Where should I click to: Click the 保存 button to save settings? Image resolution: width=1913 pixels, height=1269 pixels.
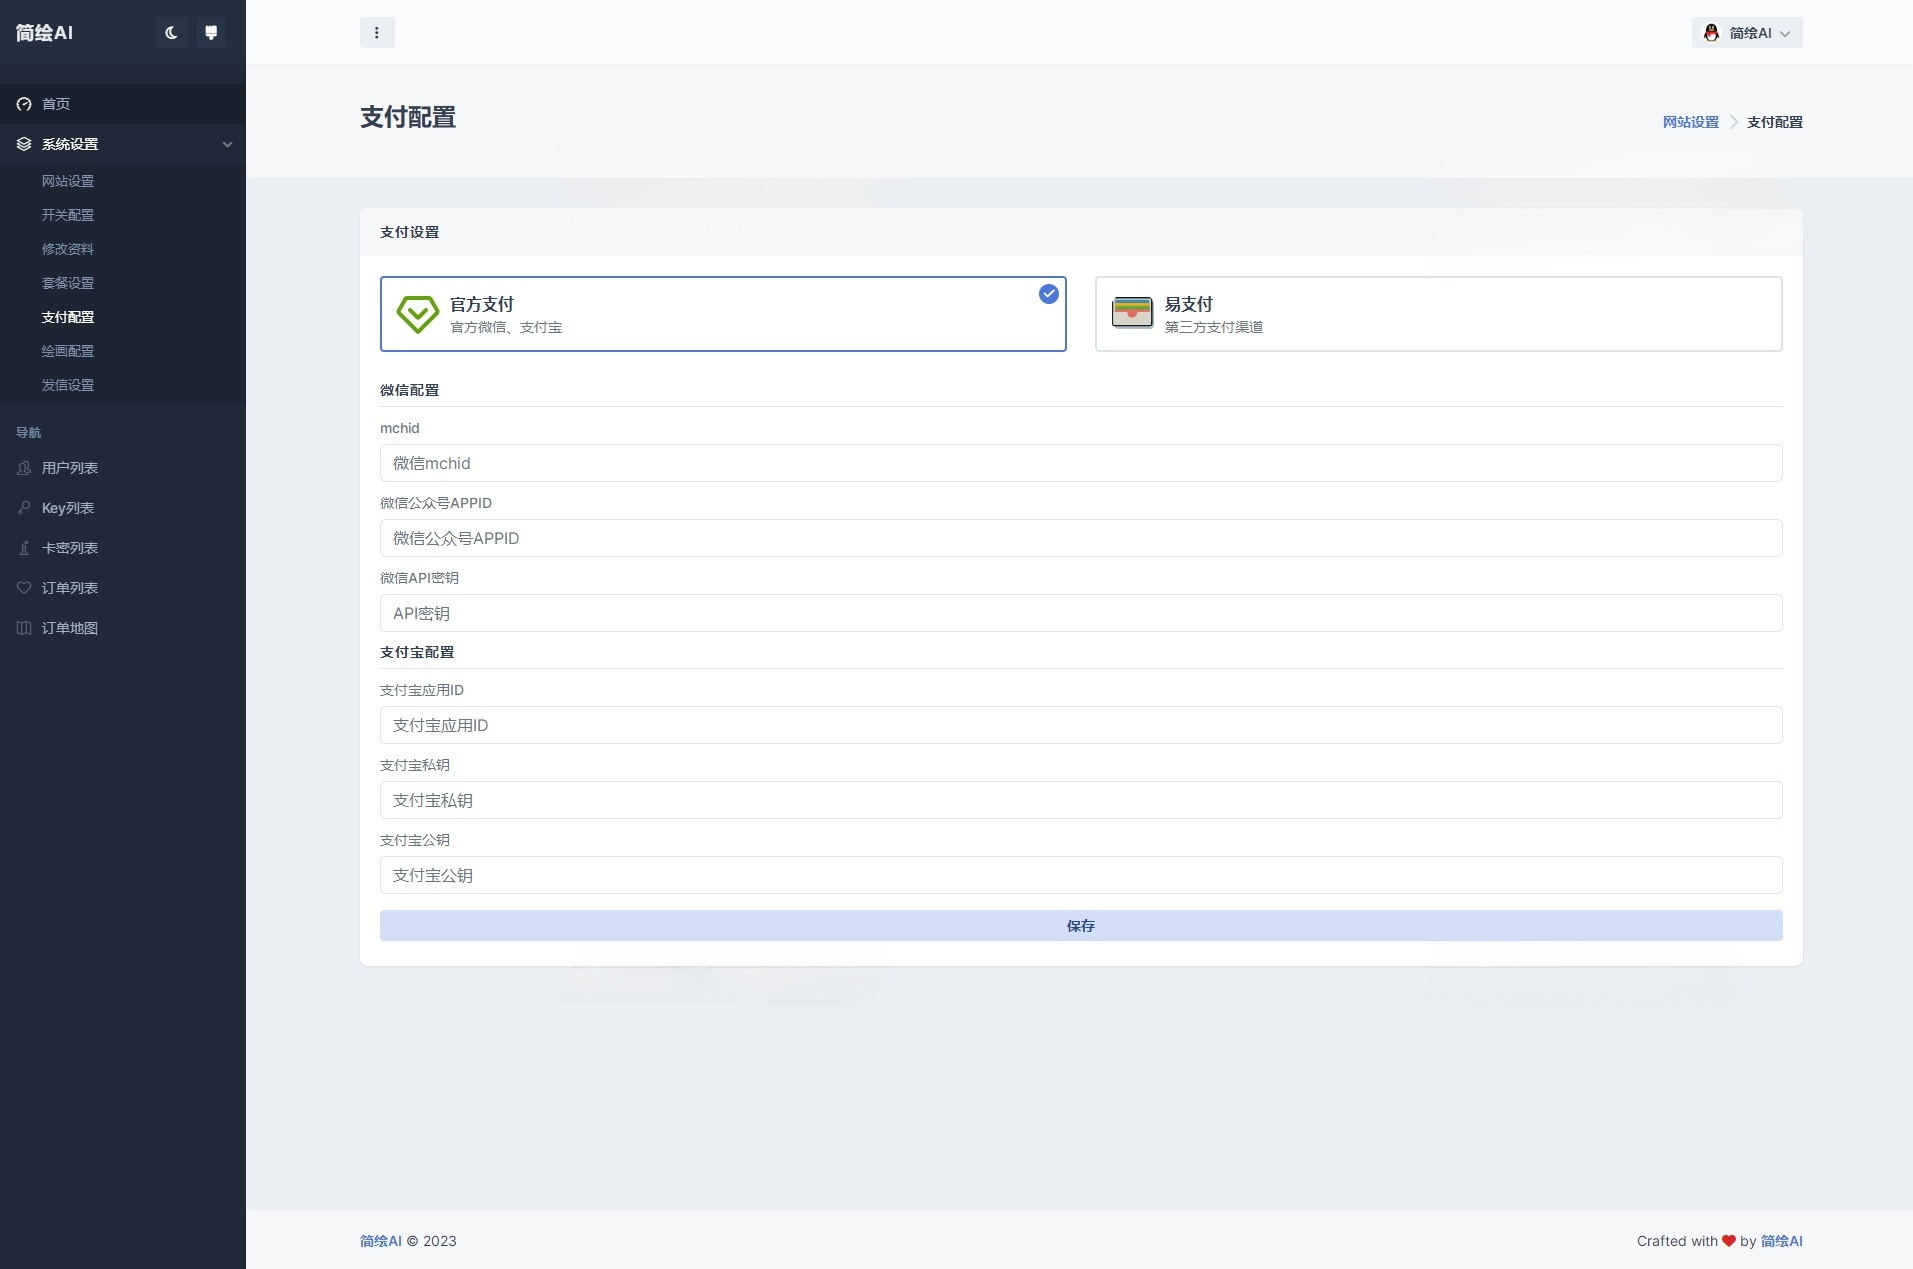point(1080,925)
